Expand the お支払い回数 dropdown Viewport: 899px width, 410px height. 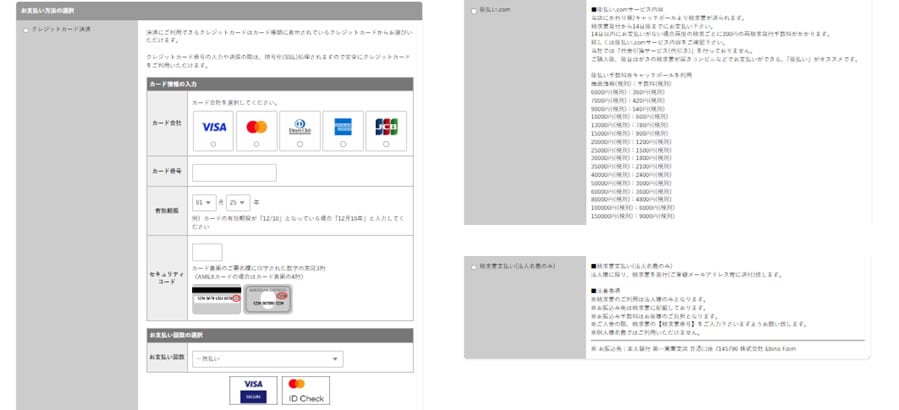[x=267, y=358]
